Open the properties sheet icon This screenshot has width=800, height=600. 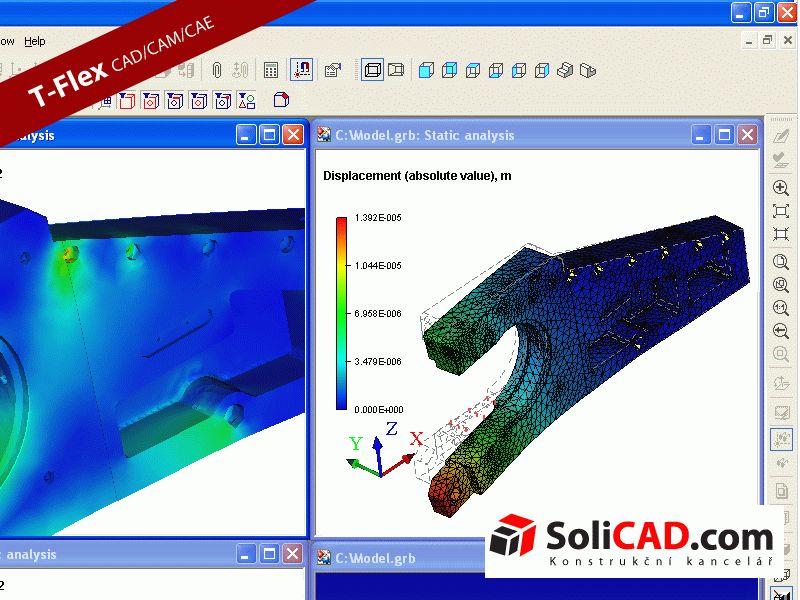pos(333,70)
